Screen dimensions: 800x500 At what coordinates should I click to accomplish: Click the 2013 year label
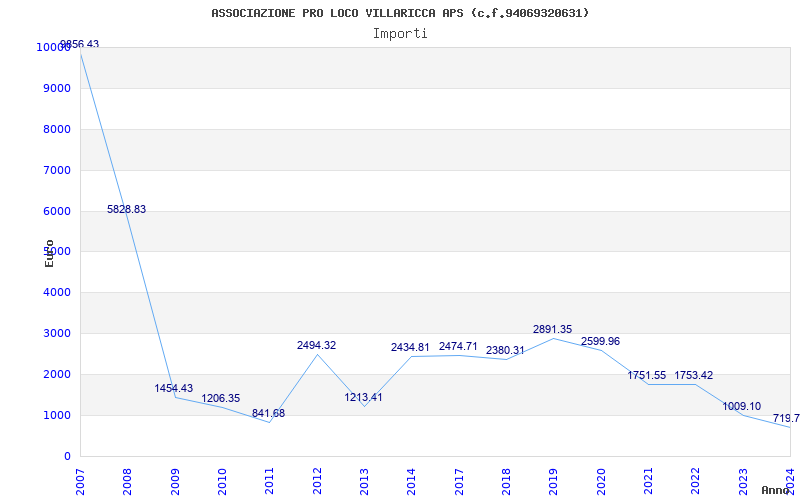[364, 482]
